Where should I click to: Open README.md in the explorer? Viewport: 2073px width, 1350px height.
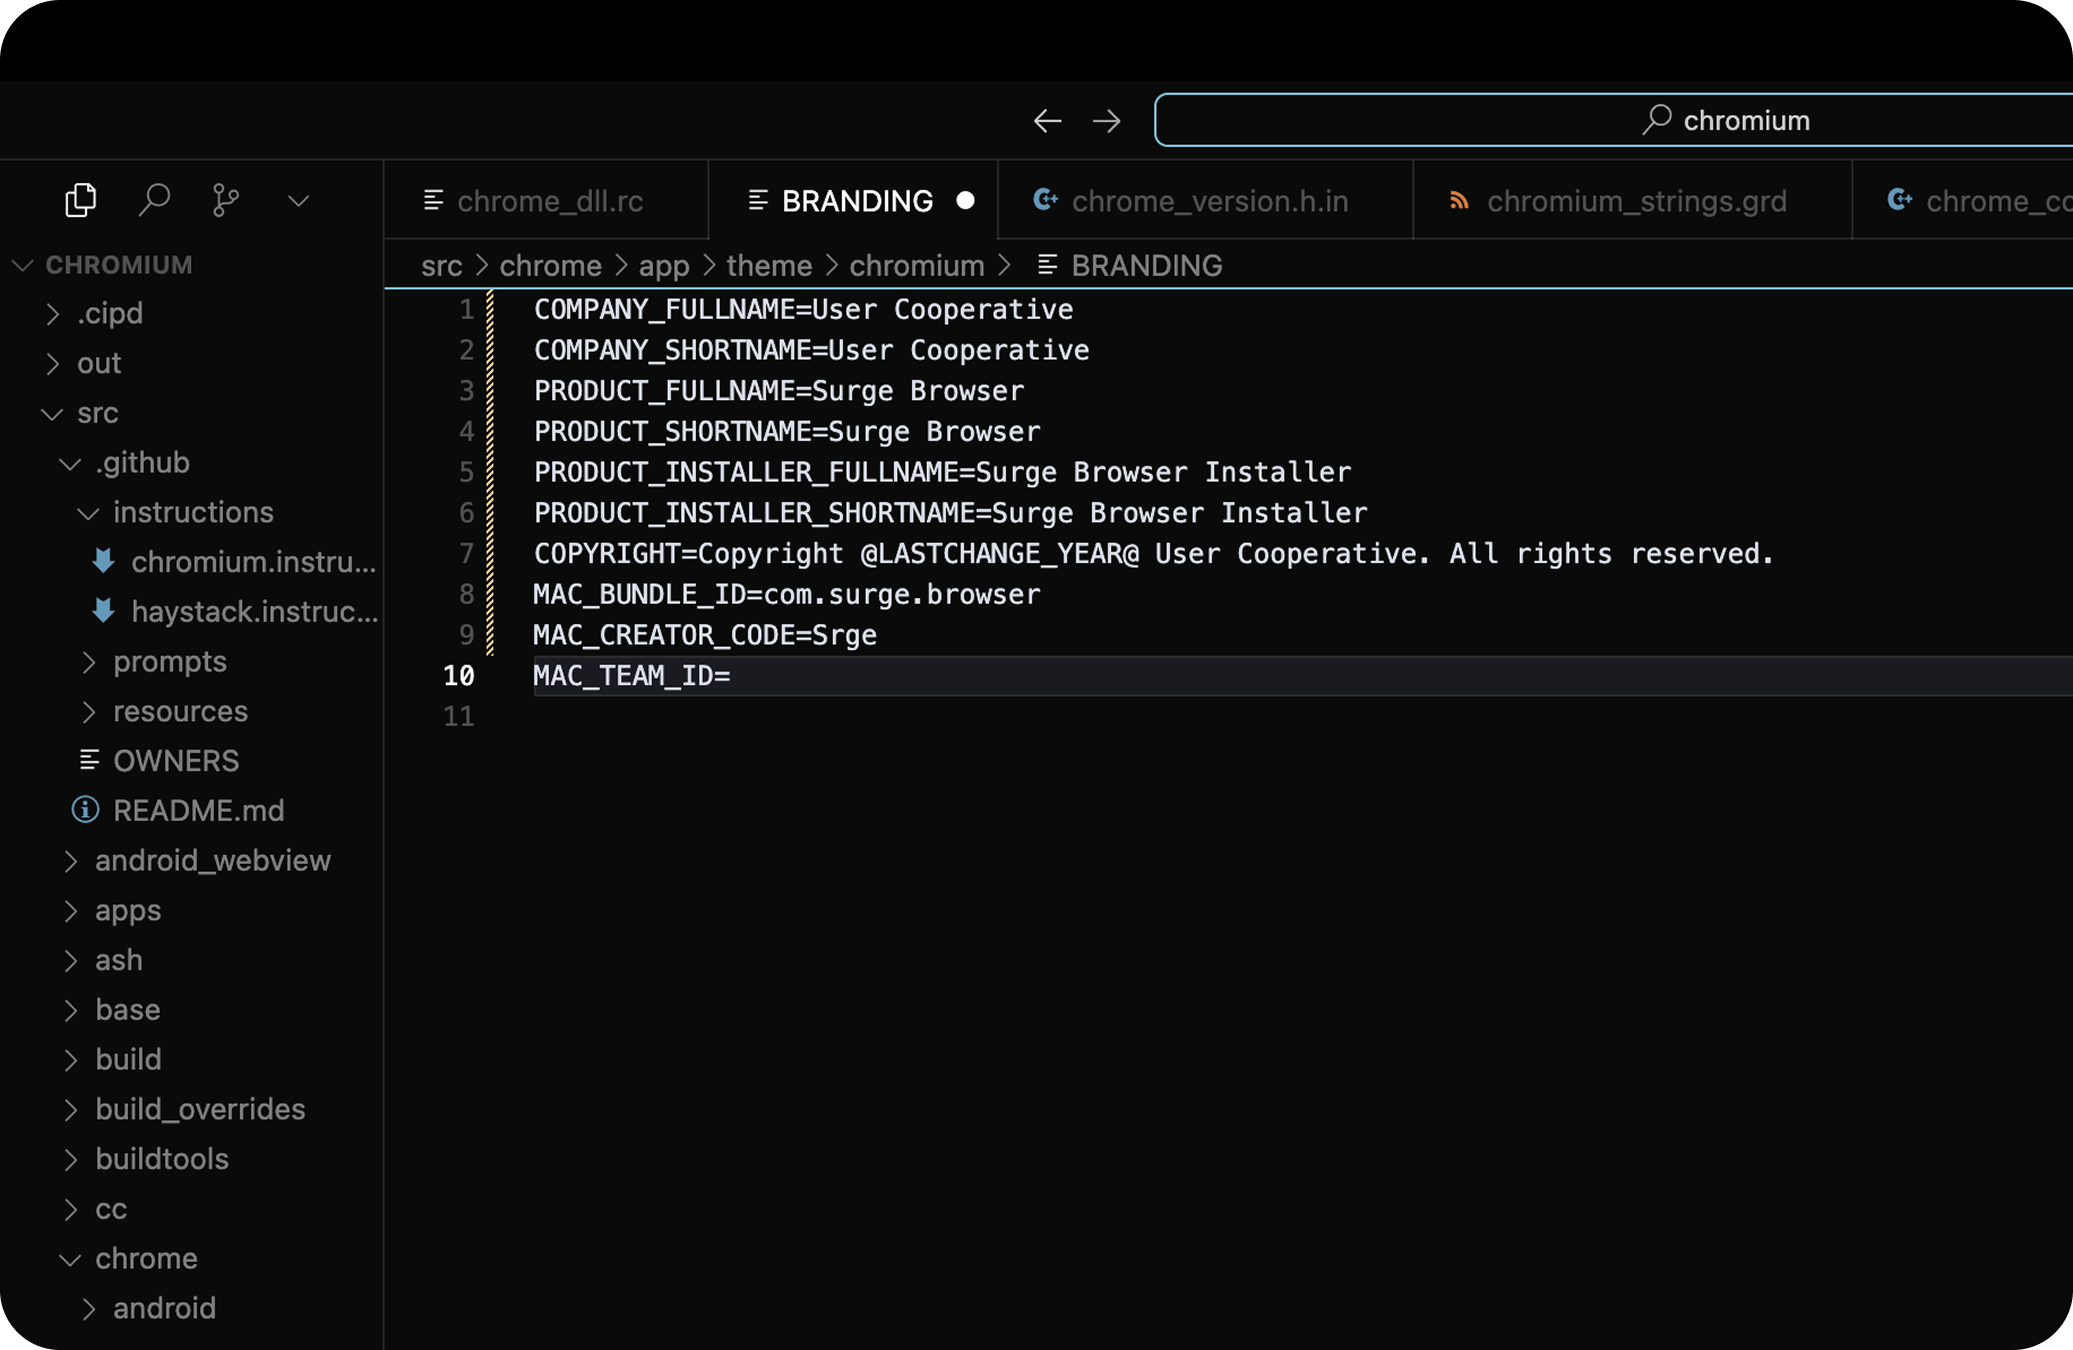click(x=192, y=811)
